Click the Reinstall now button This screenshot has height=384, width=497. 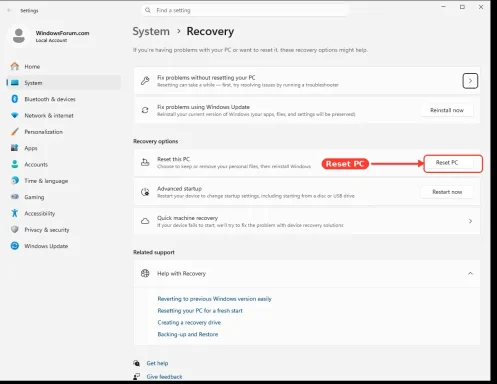447,110
